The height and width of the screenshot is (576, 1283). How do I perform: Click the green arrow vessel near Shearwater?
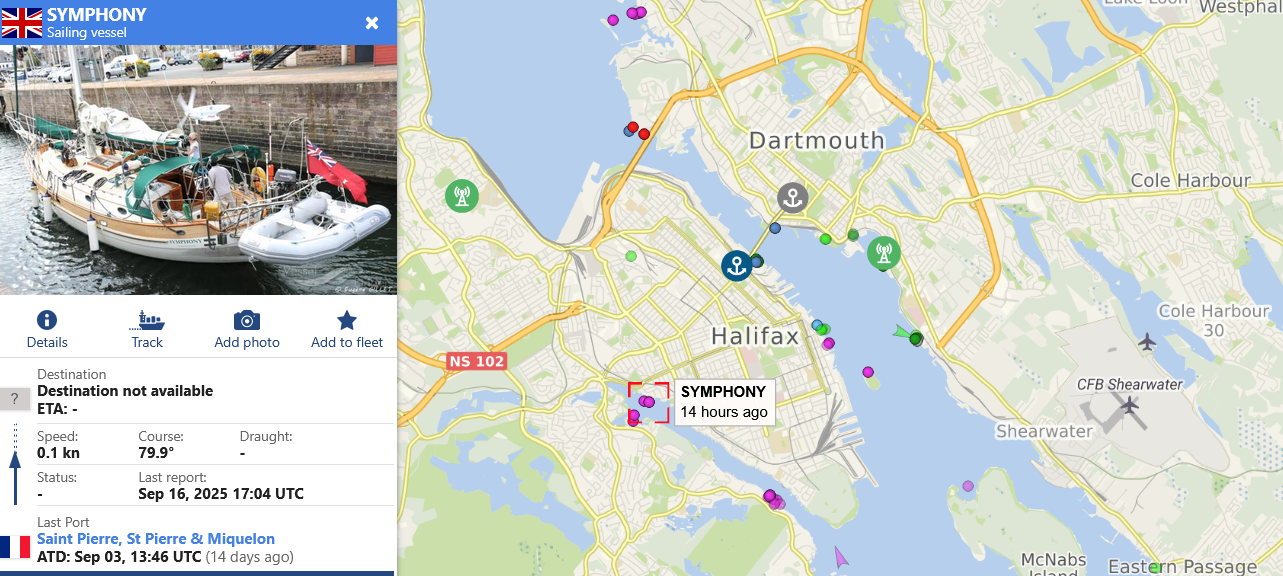pyautogui.click(x=903, y=333)
